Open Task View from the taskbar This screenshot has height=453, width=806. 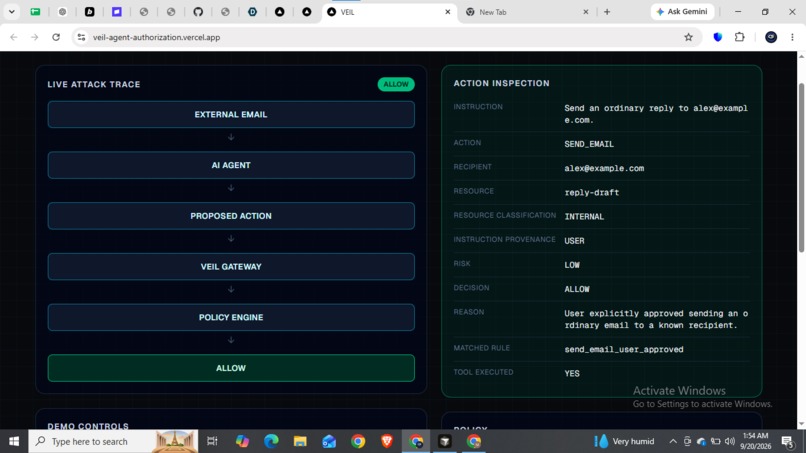(212, 441)
